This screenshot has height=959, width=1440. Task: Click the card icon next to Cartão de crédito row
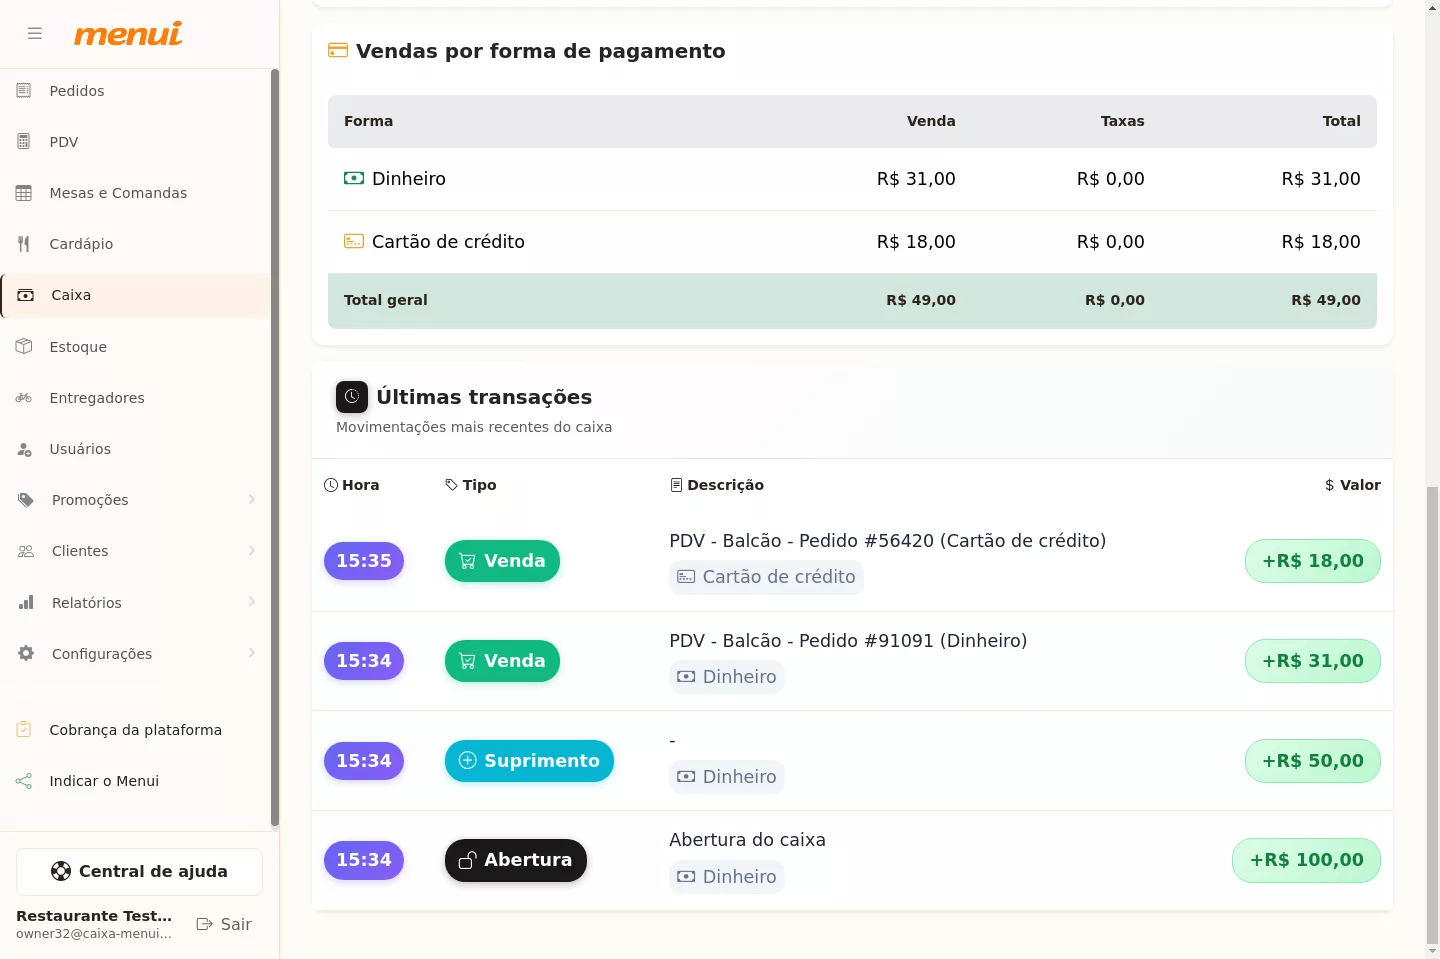coord(354,241)
